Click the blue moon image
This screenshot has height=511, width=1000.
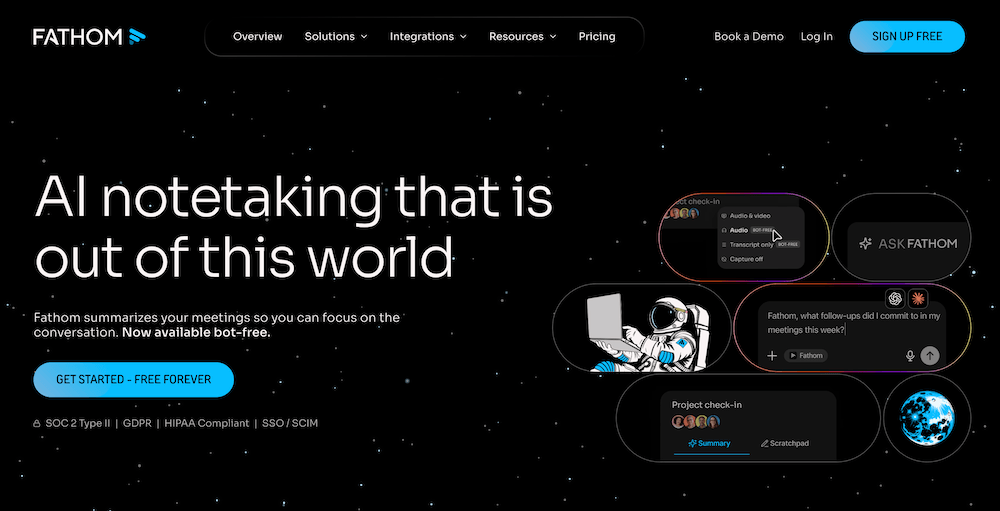tap(927, 418)
